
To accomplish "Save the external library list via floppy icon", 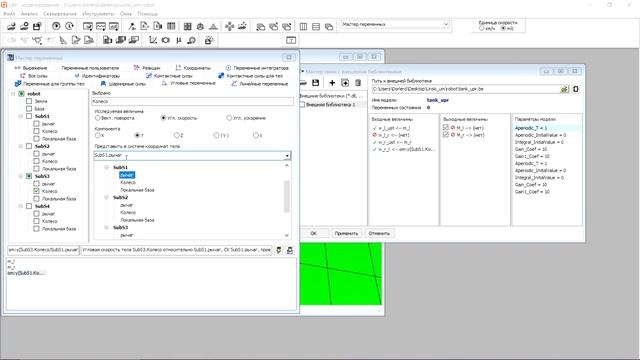I will tap(316, 83).
